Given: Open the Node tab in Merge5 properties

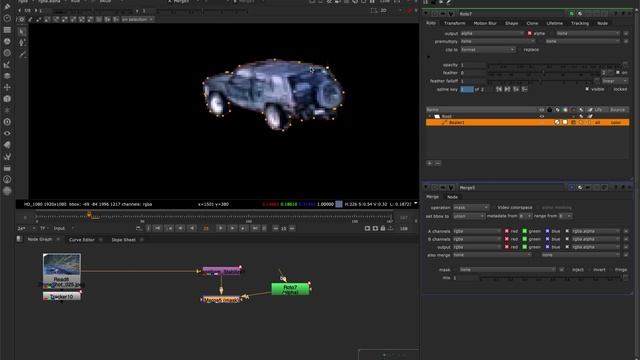Looking at the screenshot, I should click(452, 197).
